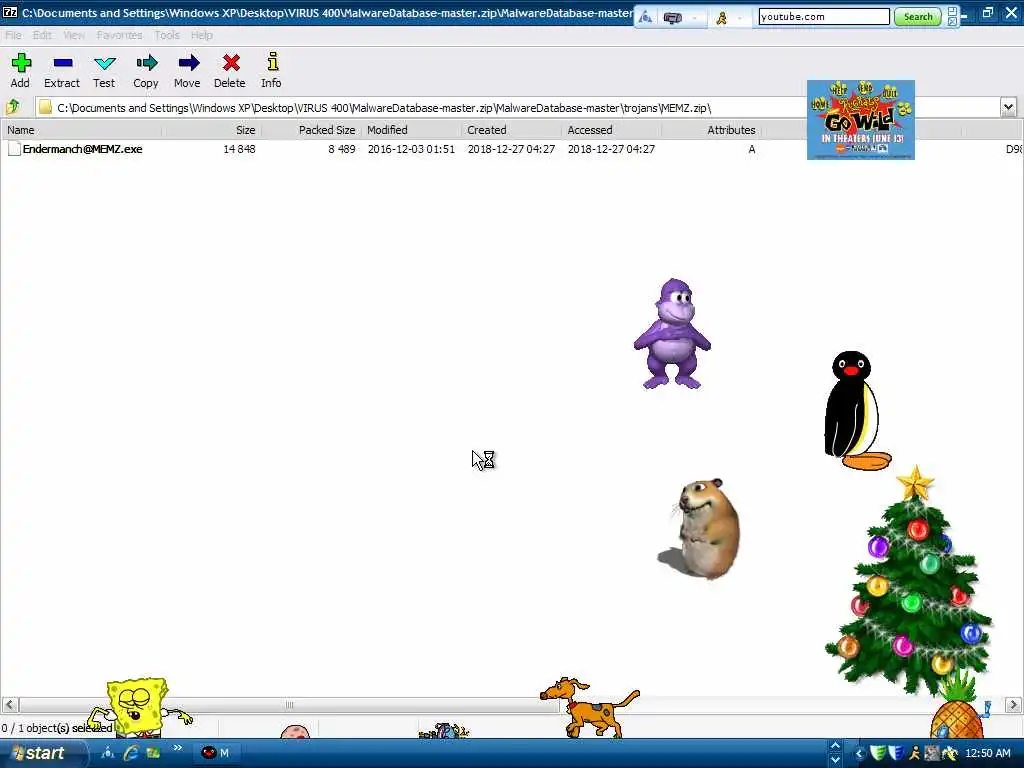Open the File menu
The height and width of the screenshot is (768, 1024).
click(x=13, y=35)
